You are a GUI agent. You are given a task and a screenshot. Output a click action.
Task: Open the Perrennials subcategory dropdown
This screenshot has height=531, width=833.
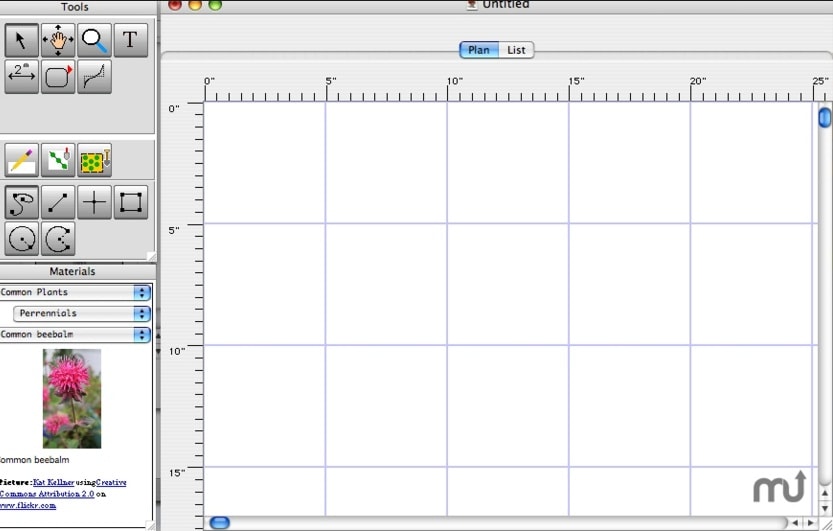tap(82, 313)
